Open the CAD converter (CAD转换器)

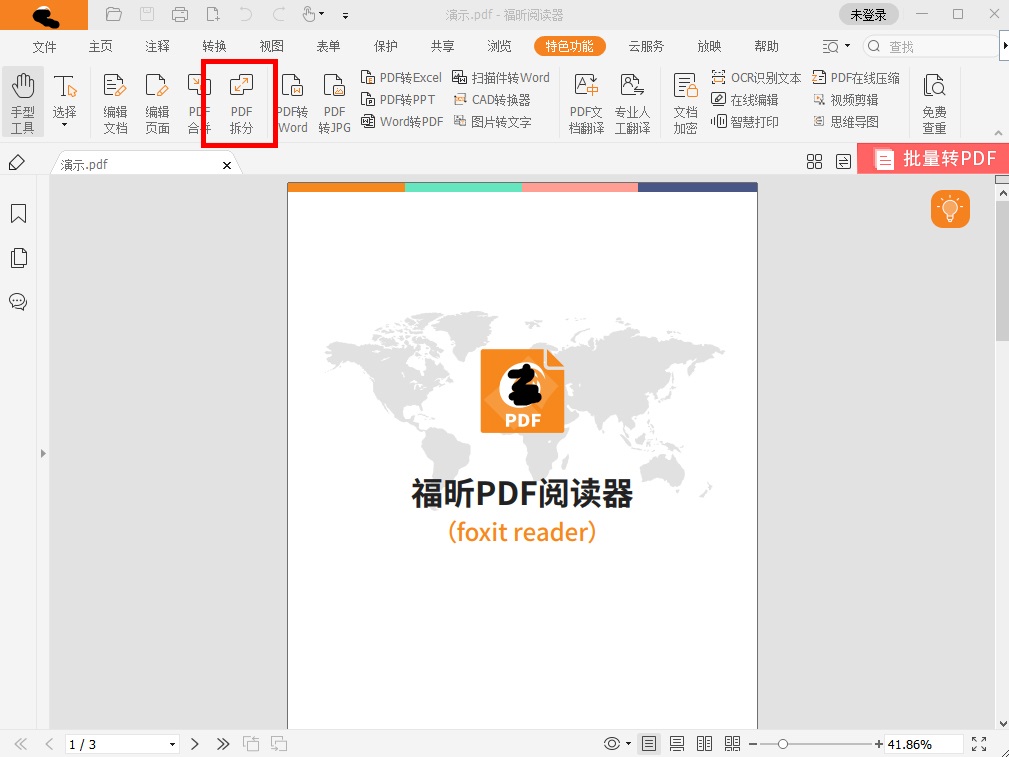492,100
